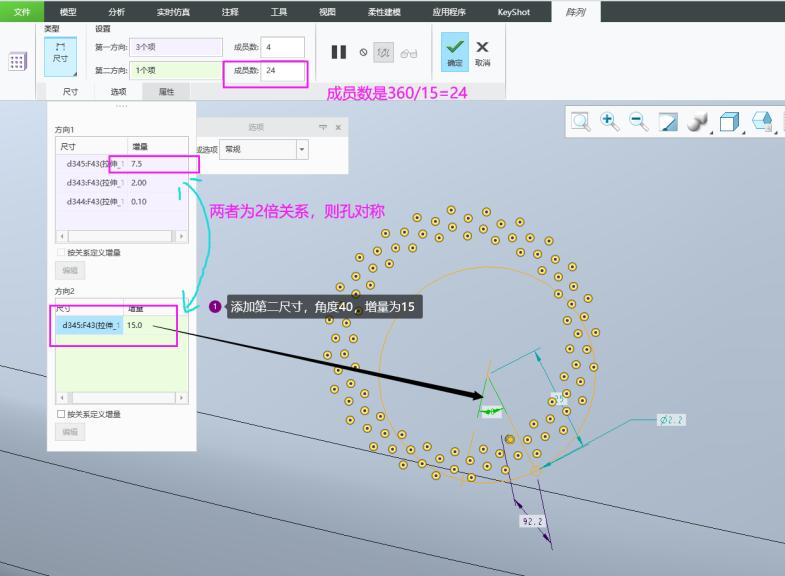Click the repaint screen icon
Image resolution: width=785 pixels, height=576 pixels.
(x=668, y=122)
